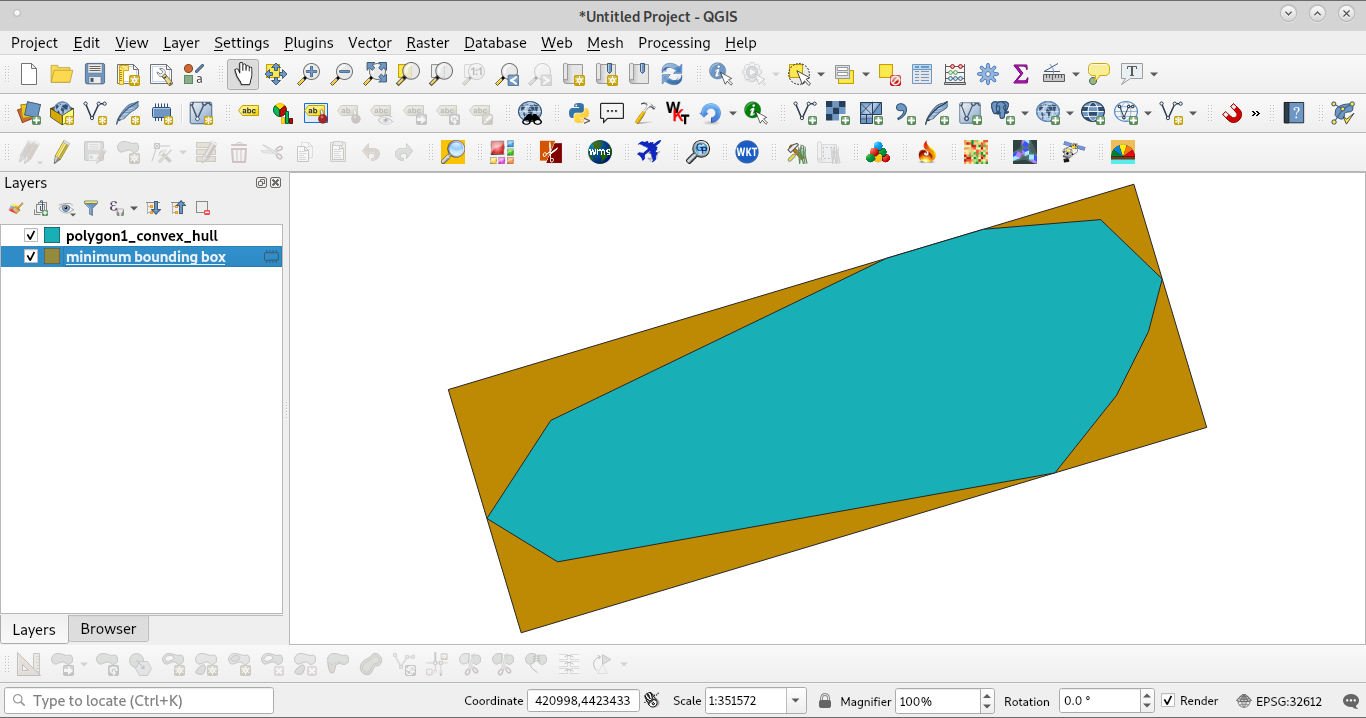Expand the Select Features dropdown
The width and height of the screenshot is (1366, 718).
pos(820,73)
